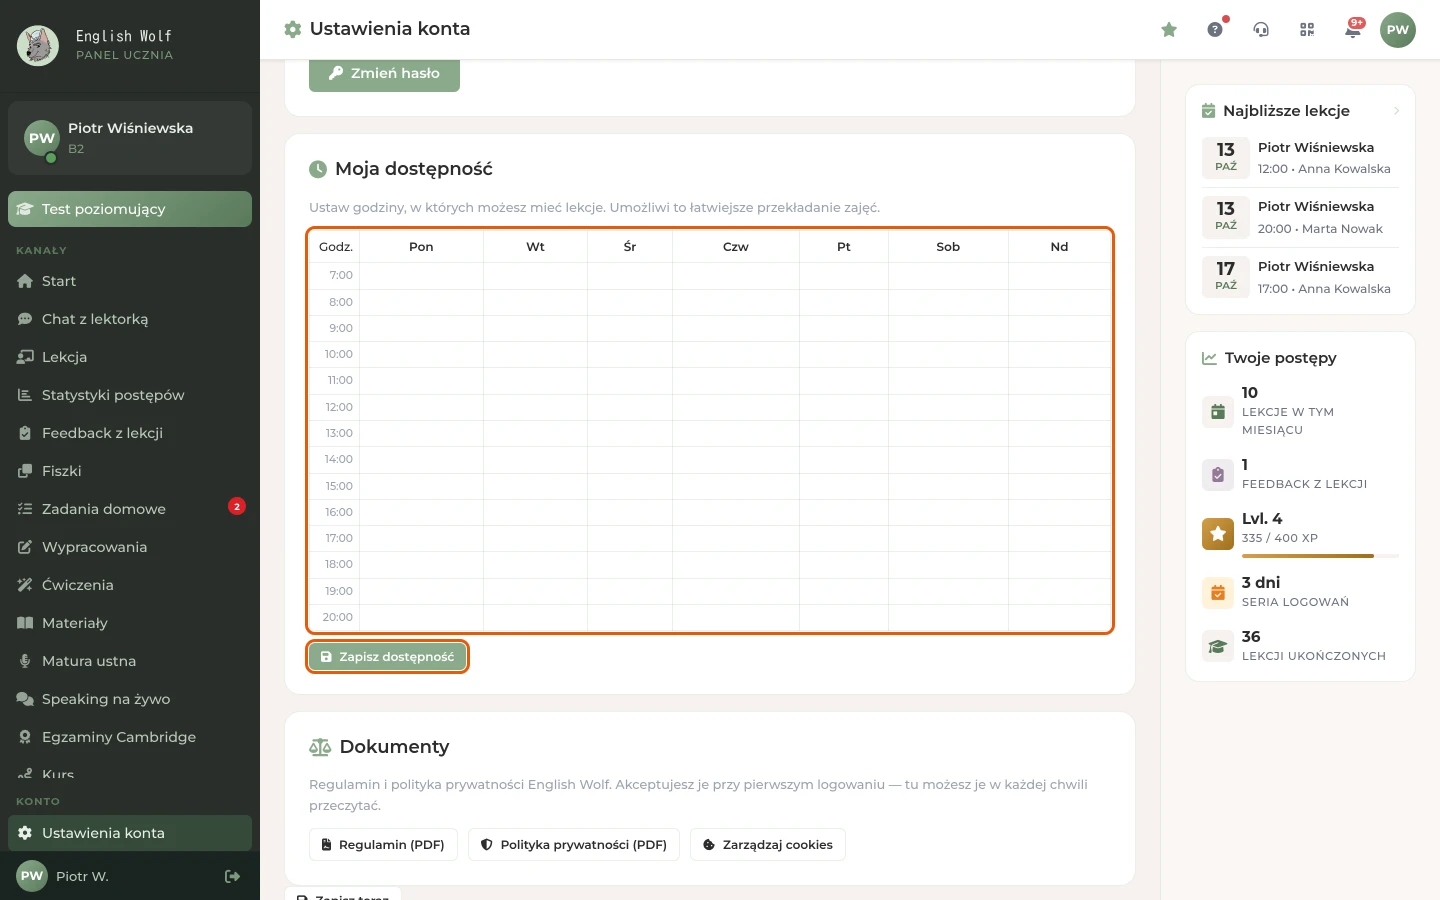The height and width of the screenshot is (900, 1440).
Task: Open the 17 PAŹ 17:00 Anna Kowalska lesson
Action: tap(1300, 278)
